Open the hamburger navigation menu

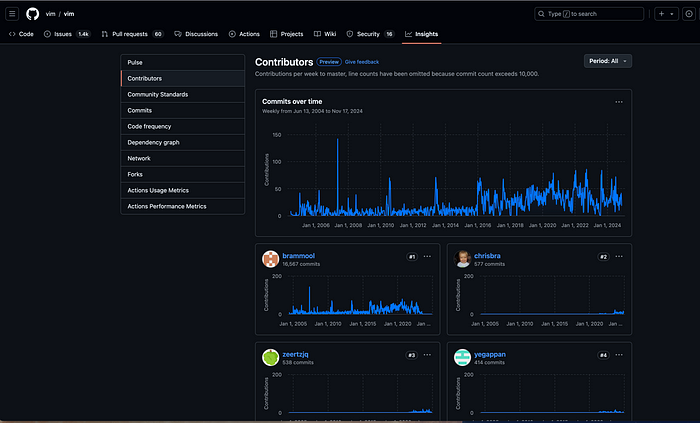[13, 14]
